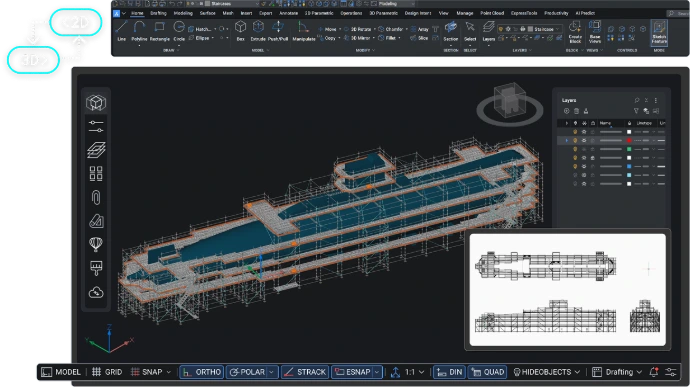Toggle on/off bulb of the green layer row
Screen dimensions: 690x387
[x=575, y=149]
